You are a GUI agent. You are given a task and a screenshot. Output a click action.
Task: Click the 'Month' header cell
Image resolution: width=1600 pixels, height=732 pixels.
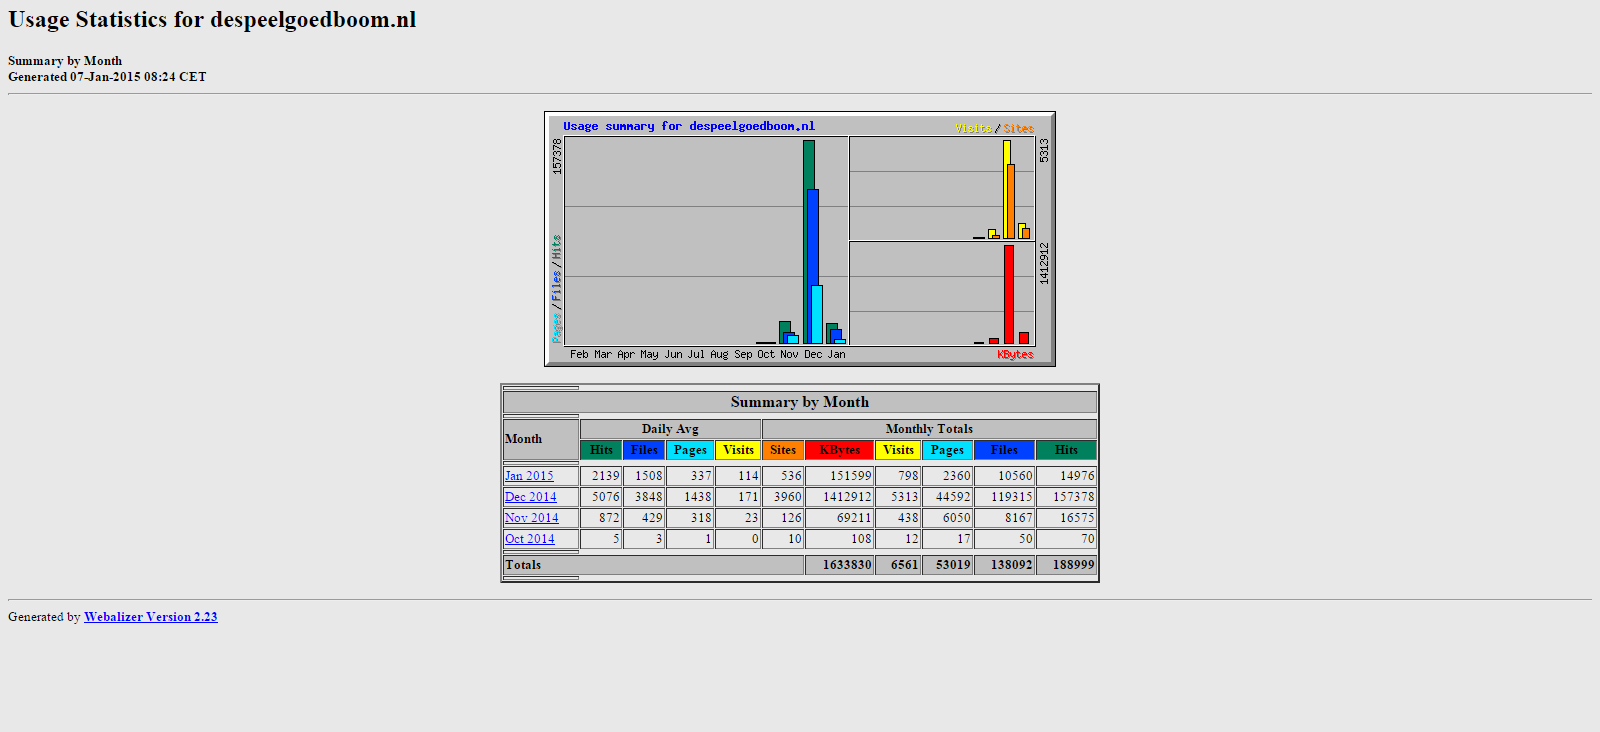click(541, 439)
